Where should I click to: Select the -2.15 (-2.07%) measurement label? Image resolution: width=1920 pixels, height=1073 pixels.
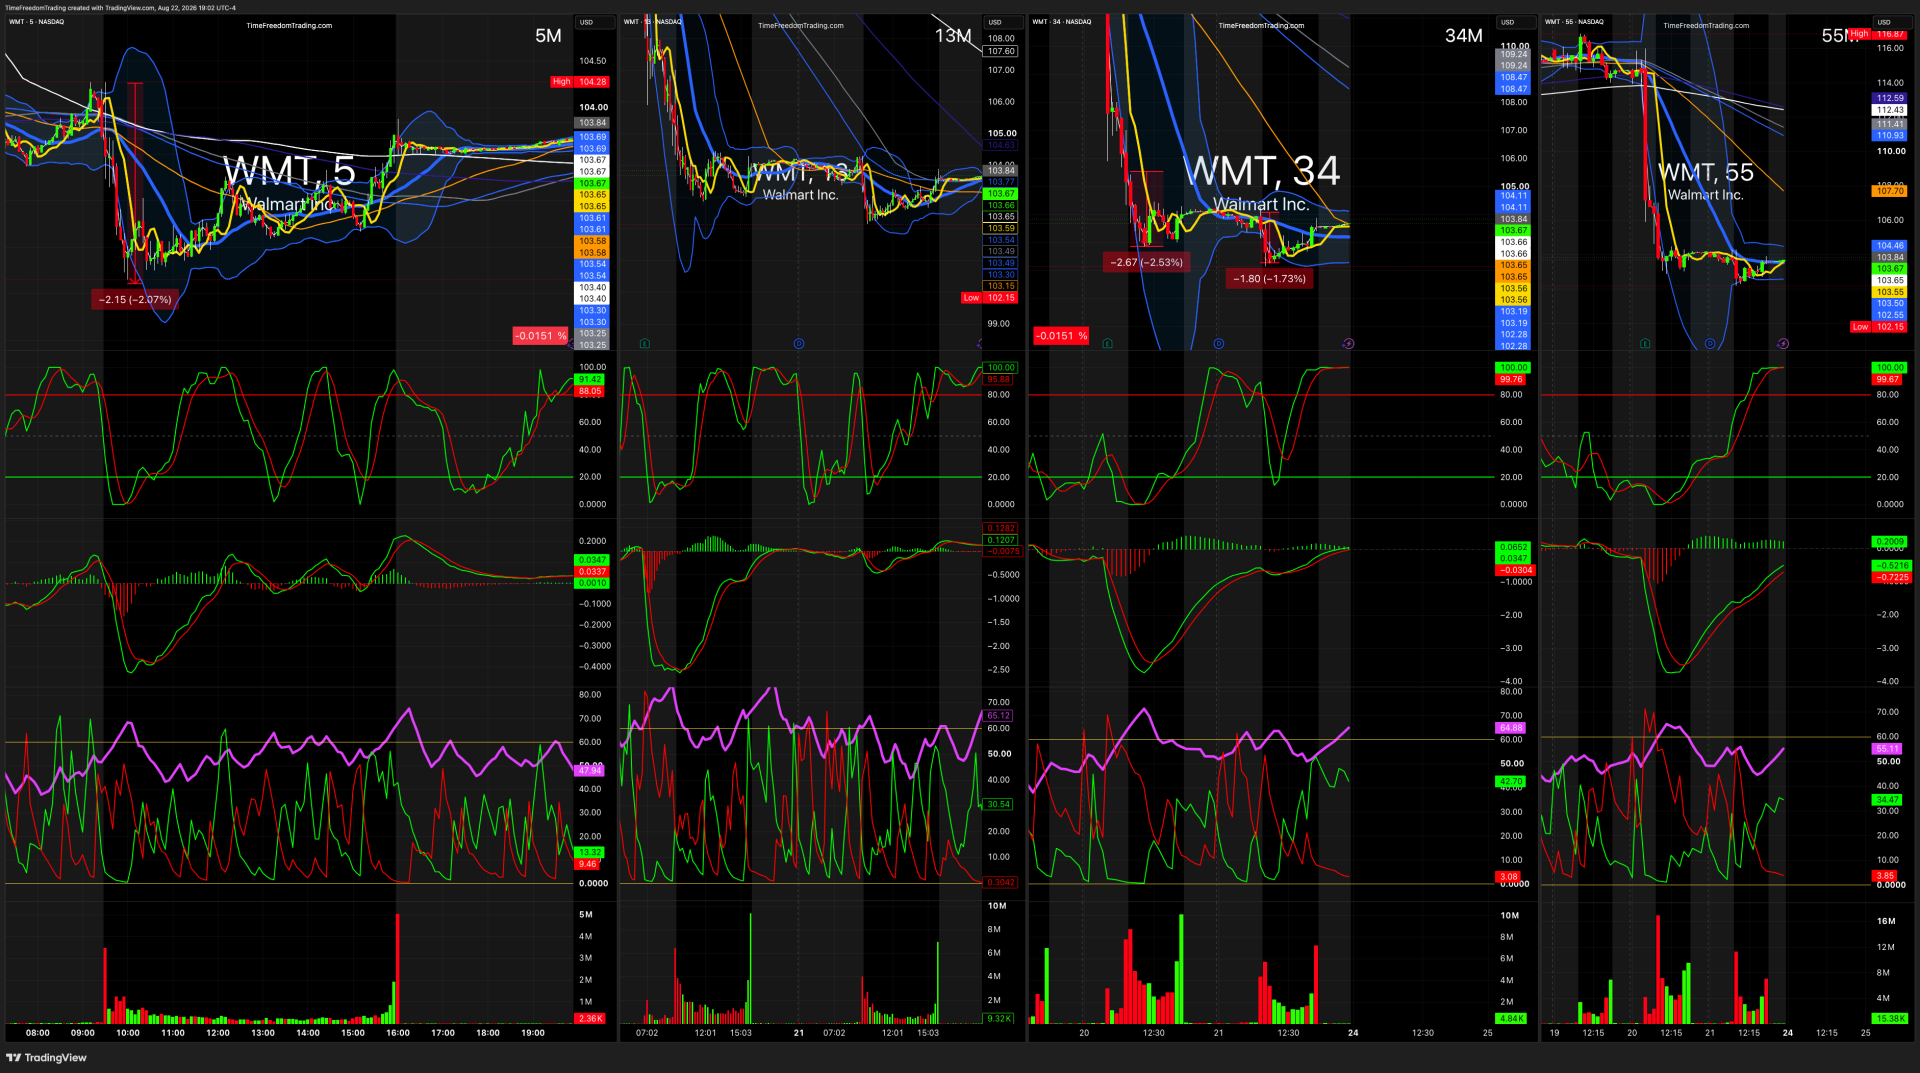pos(135,299)
